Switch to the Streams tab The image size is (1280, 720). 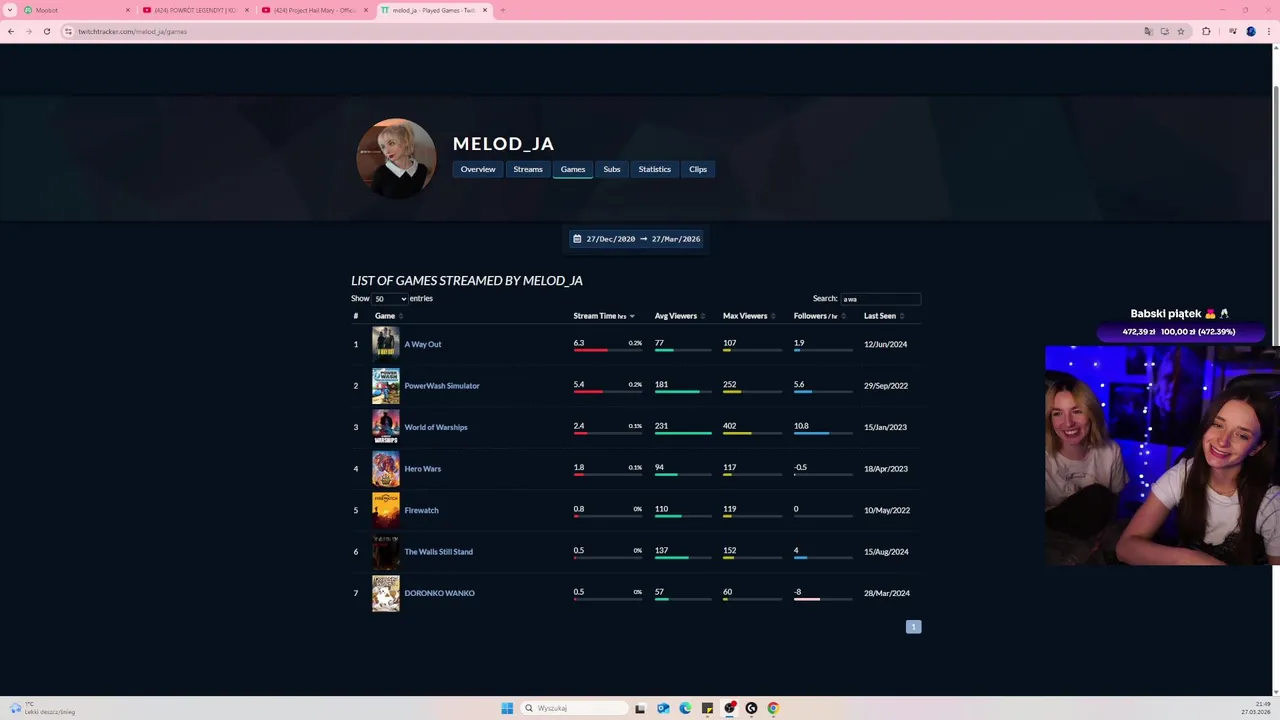tap(528, 169)
